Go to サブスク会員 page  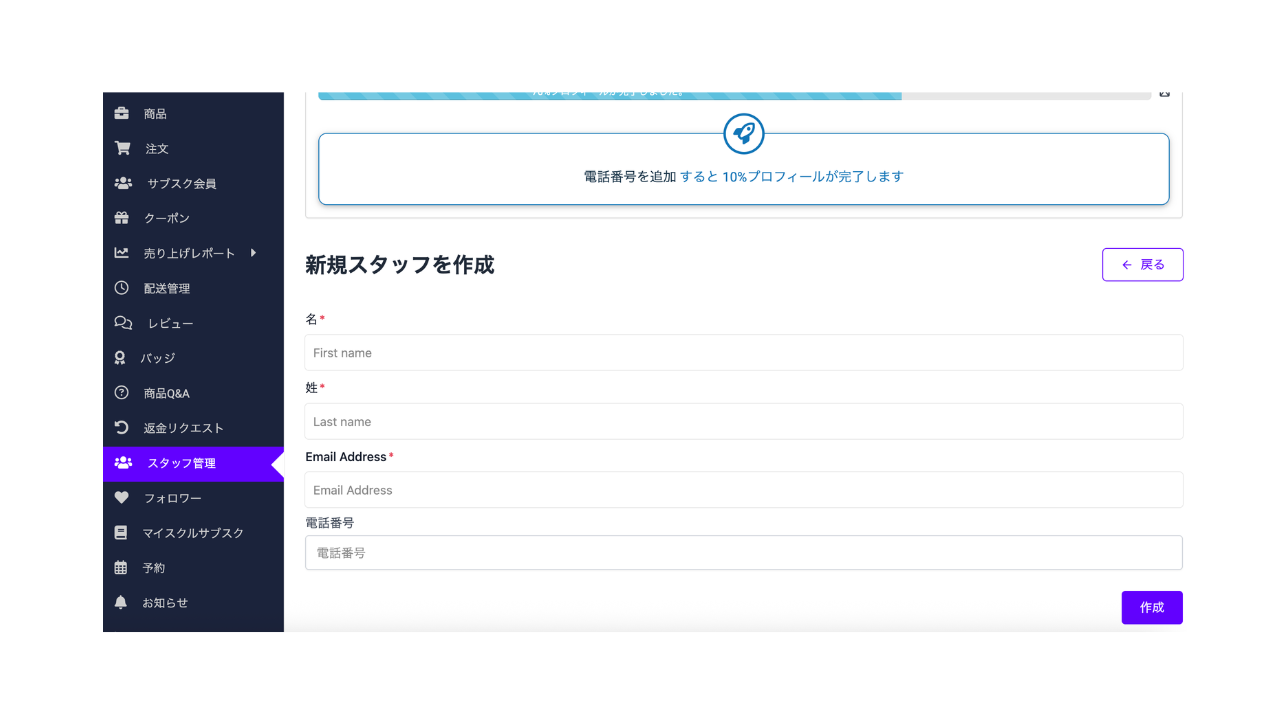(x=193, y=184)
